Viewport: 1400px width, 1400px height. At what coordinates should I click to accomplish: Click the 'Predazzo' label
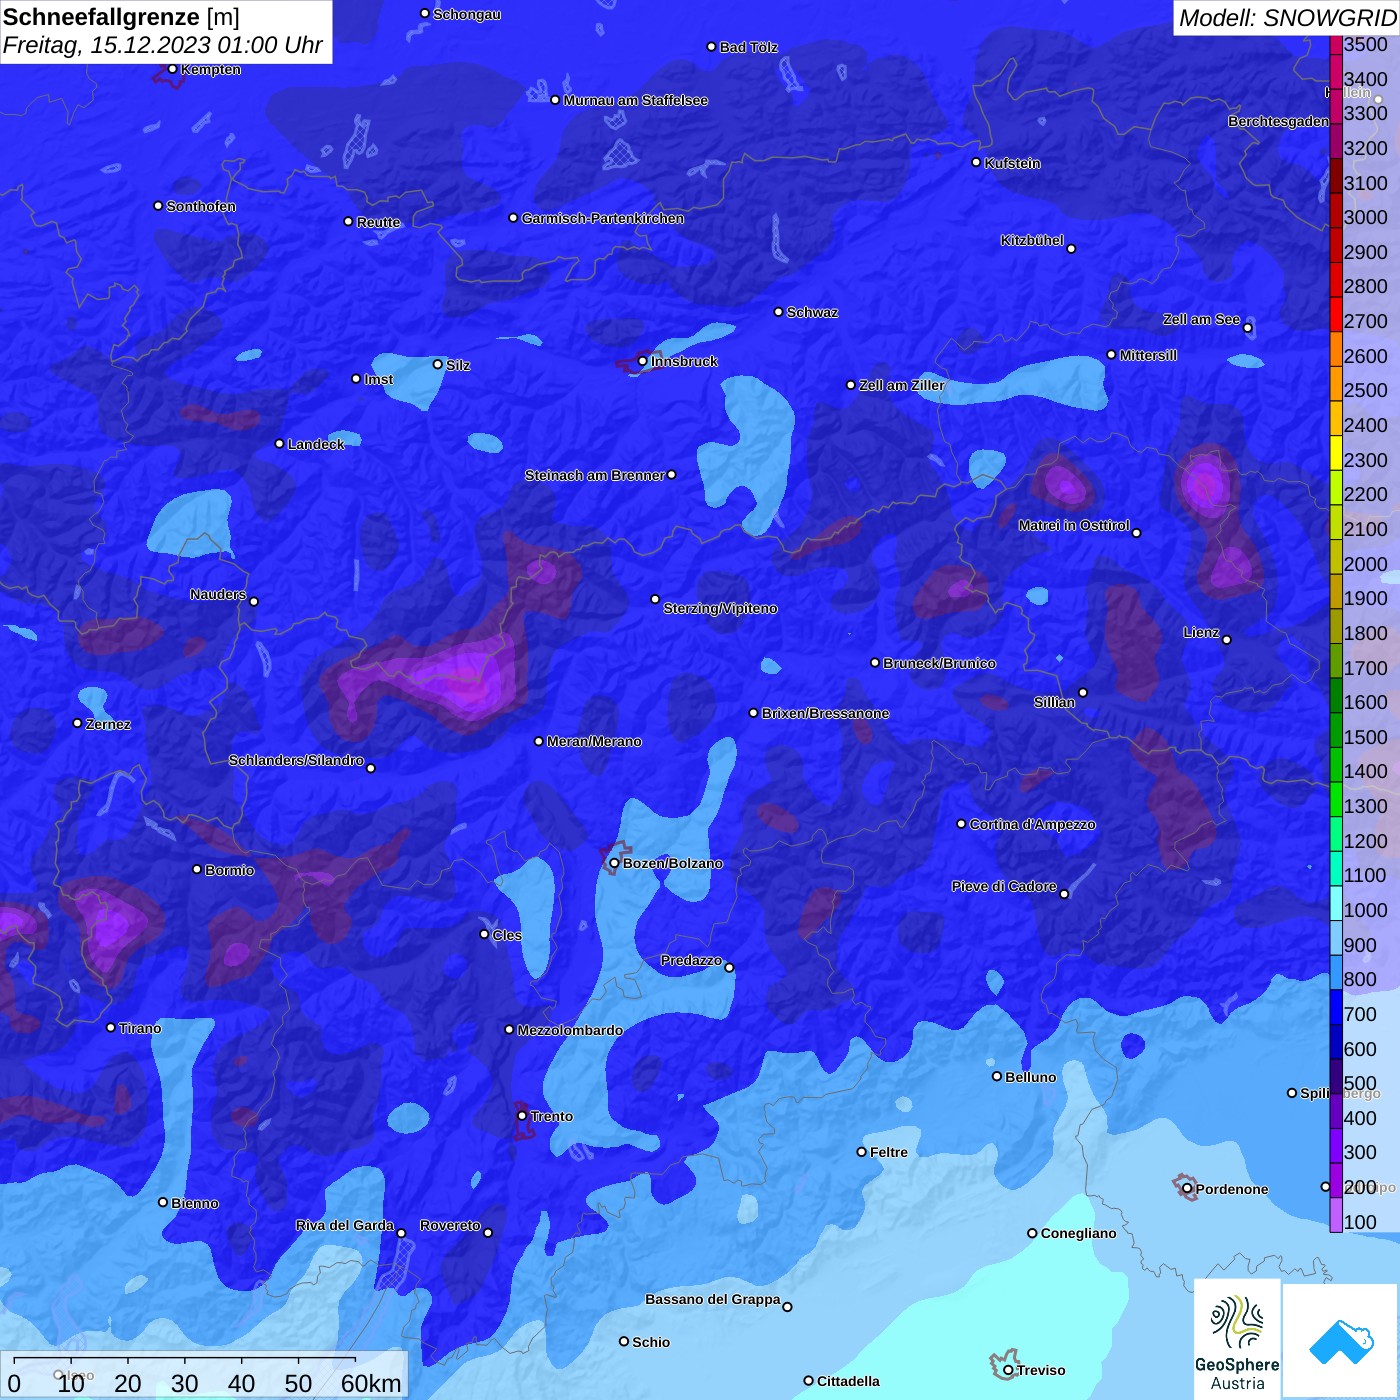[691, 960]
